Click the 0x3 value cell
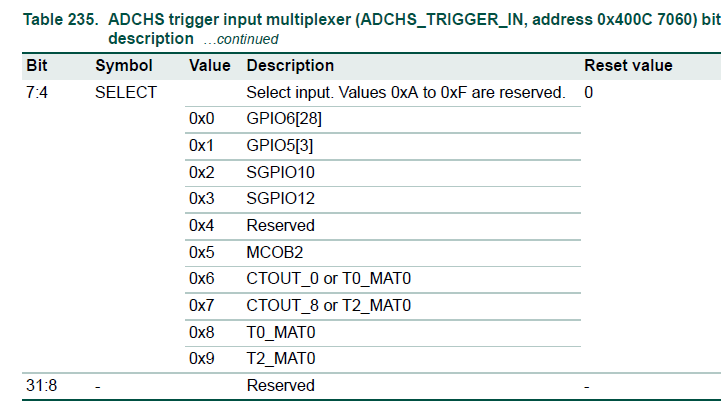The image size is (726, 407). point(201,199)
